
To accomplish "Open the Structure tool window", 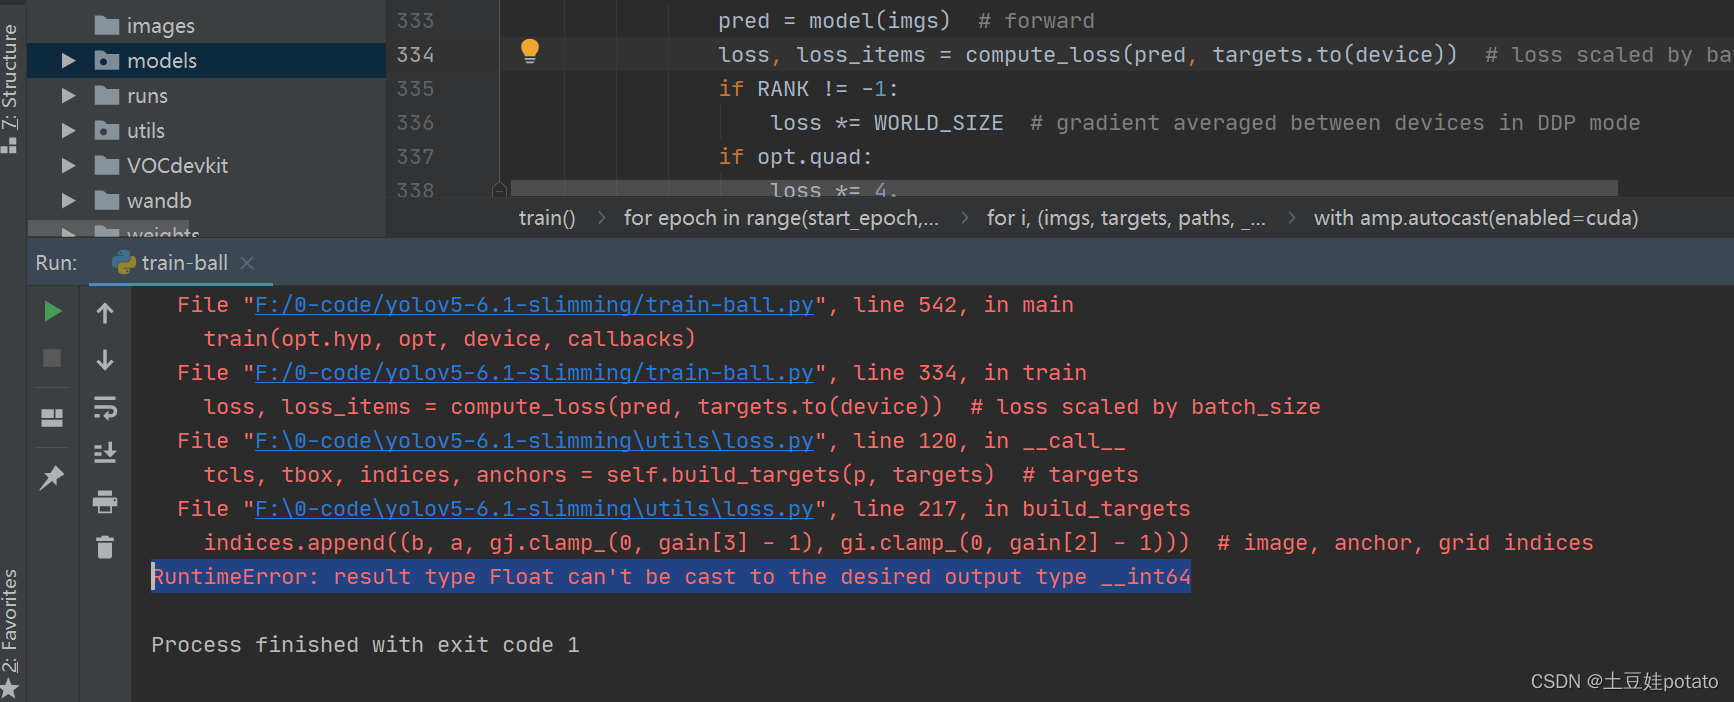I will (x=10, y=88).
